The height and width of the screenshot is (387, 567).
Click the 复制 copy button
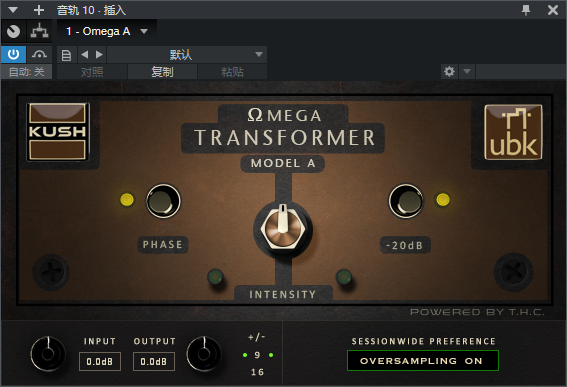[162, 72]
